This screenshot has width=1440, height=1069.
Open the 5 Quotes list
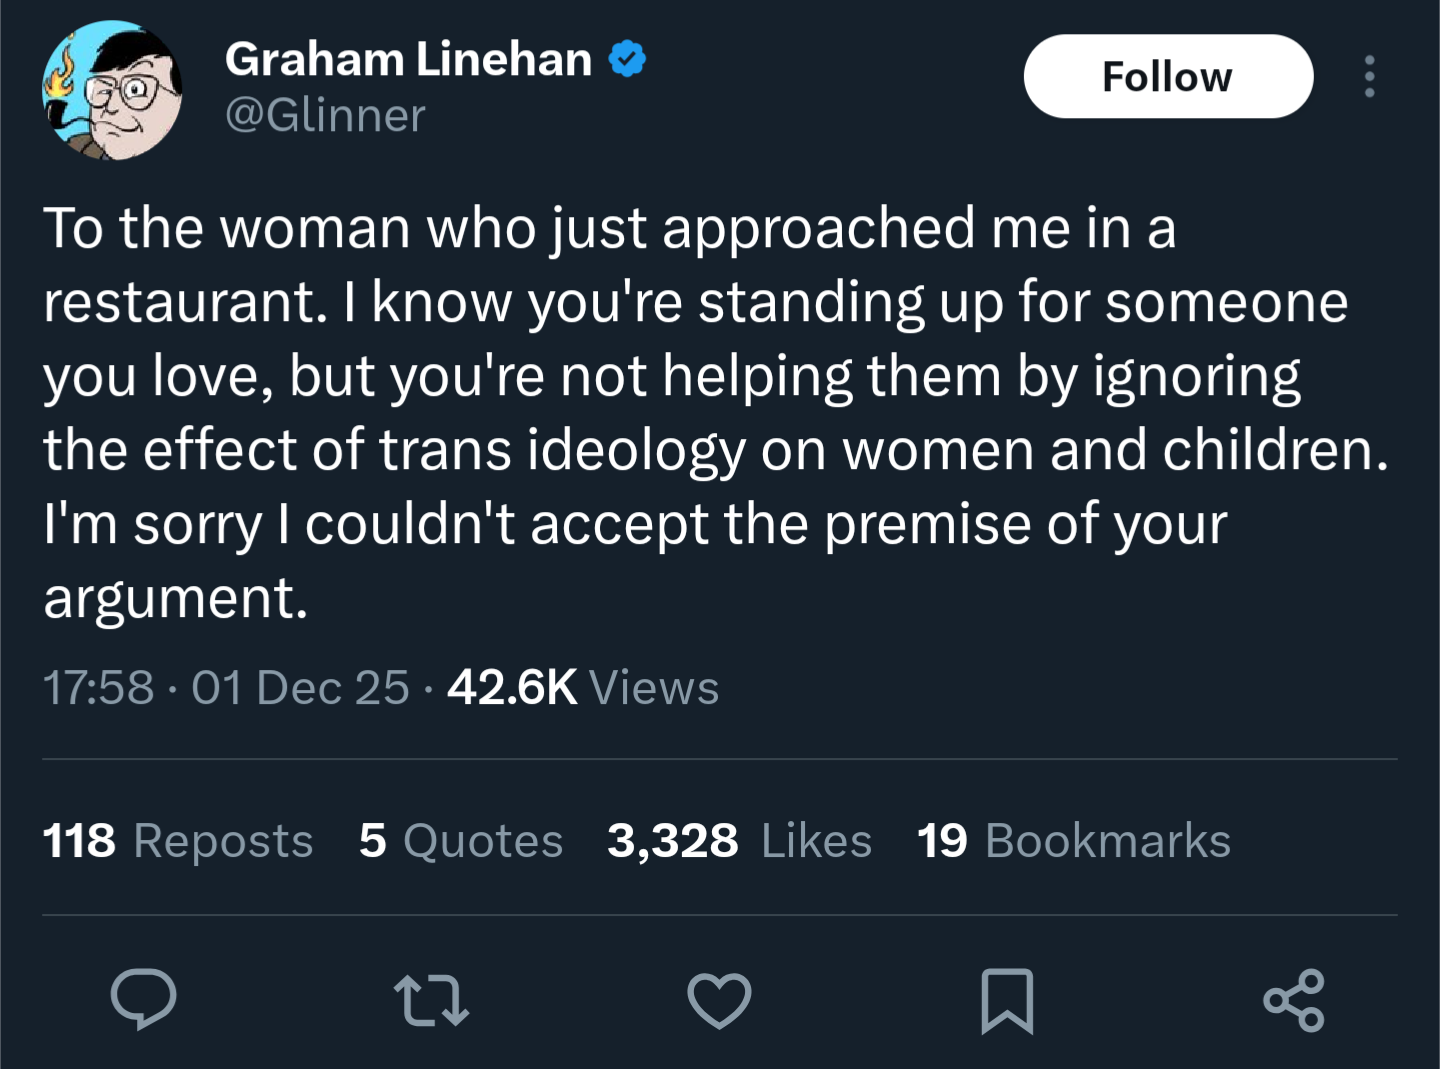point(461,840)
